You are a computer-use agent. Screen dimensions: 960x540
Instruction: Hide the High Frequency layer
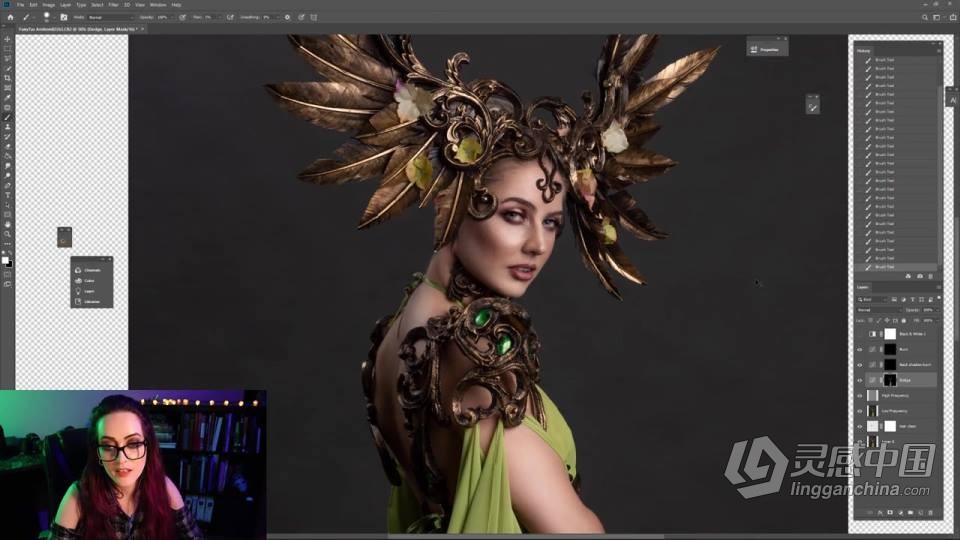(860, 396)
